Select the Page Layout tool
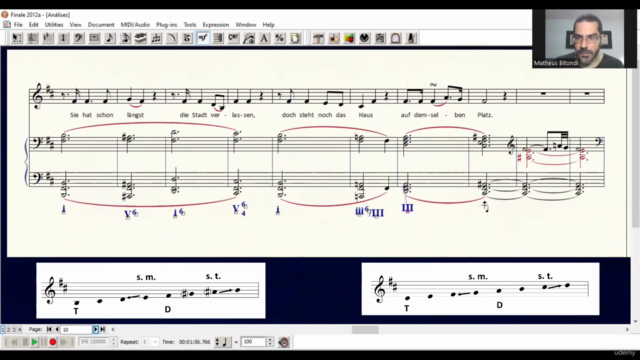This screenshot has width=640, height=360. (296, 38)
